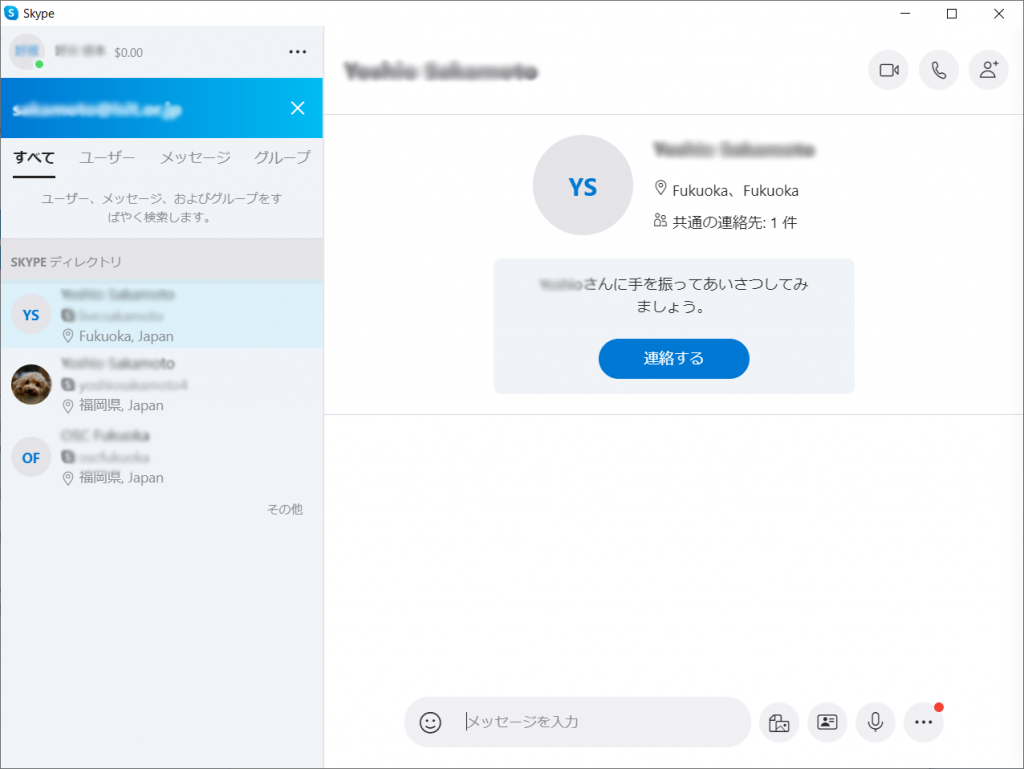Click the メッセージを入力 text field

click(600, 722)
